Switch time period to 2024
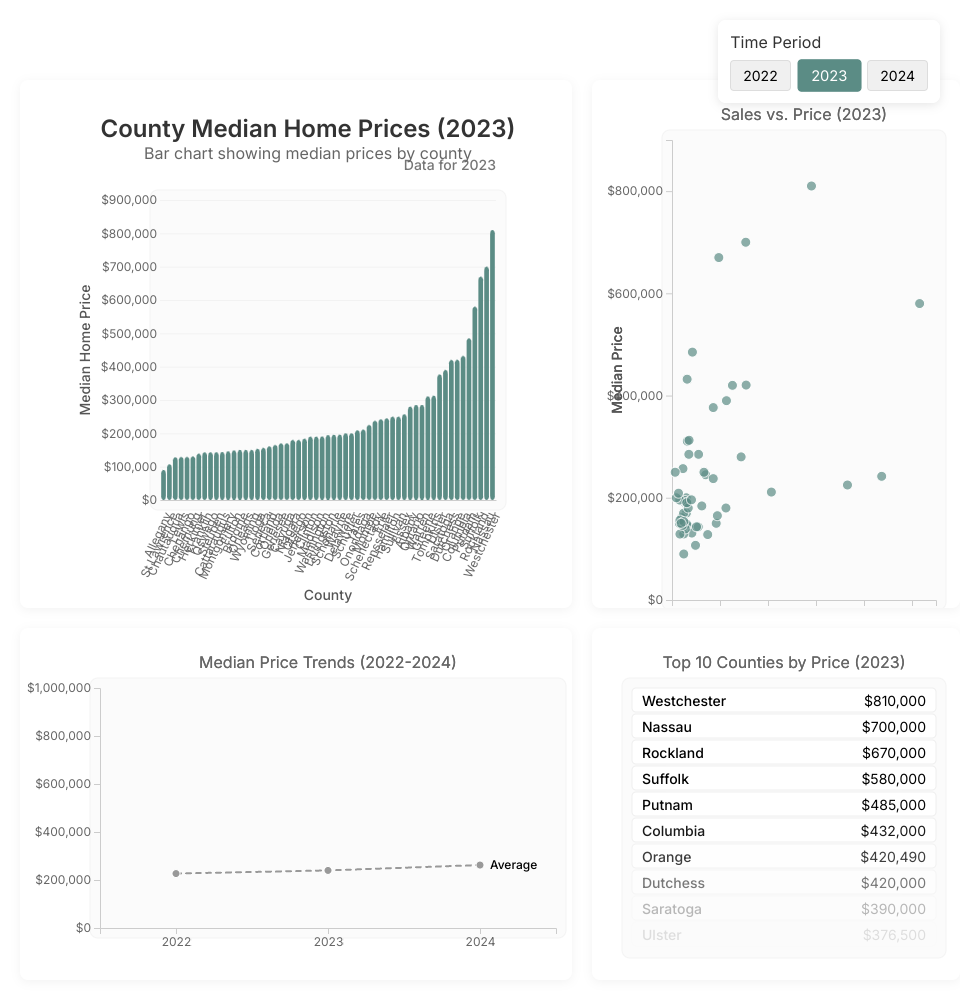Image resolution: width=960 pixels, height=1000 pixels. 897,76
